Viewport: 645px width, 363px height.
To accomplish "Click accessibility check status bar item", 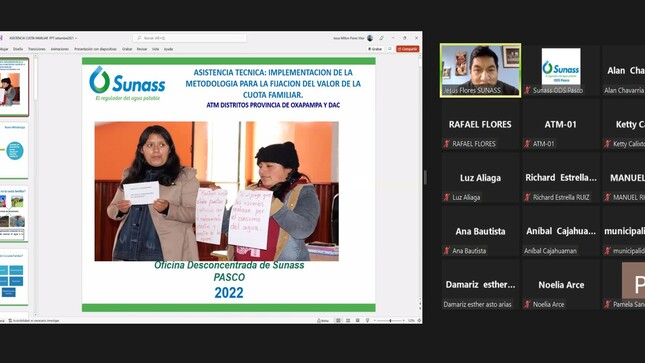I will (34, 321).
